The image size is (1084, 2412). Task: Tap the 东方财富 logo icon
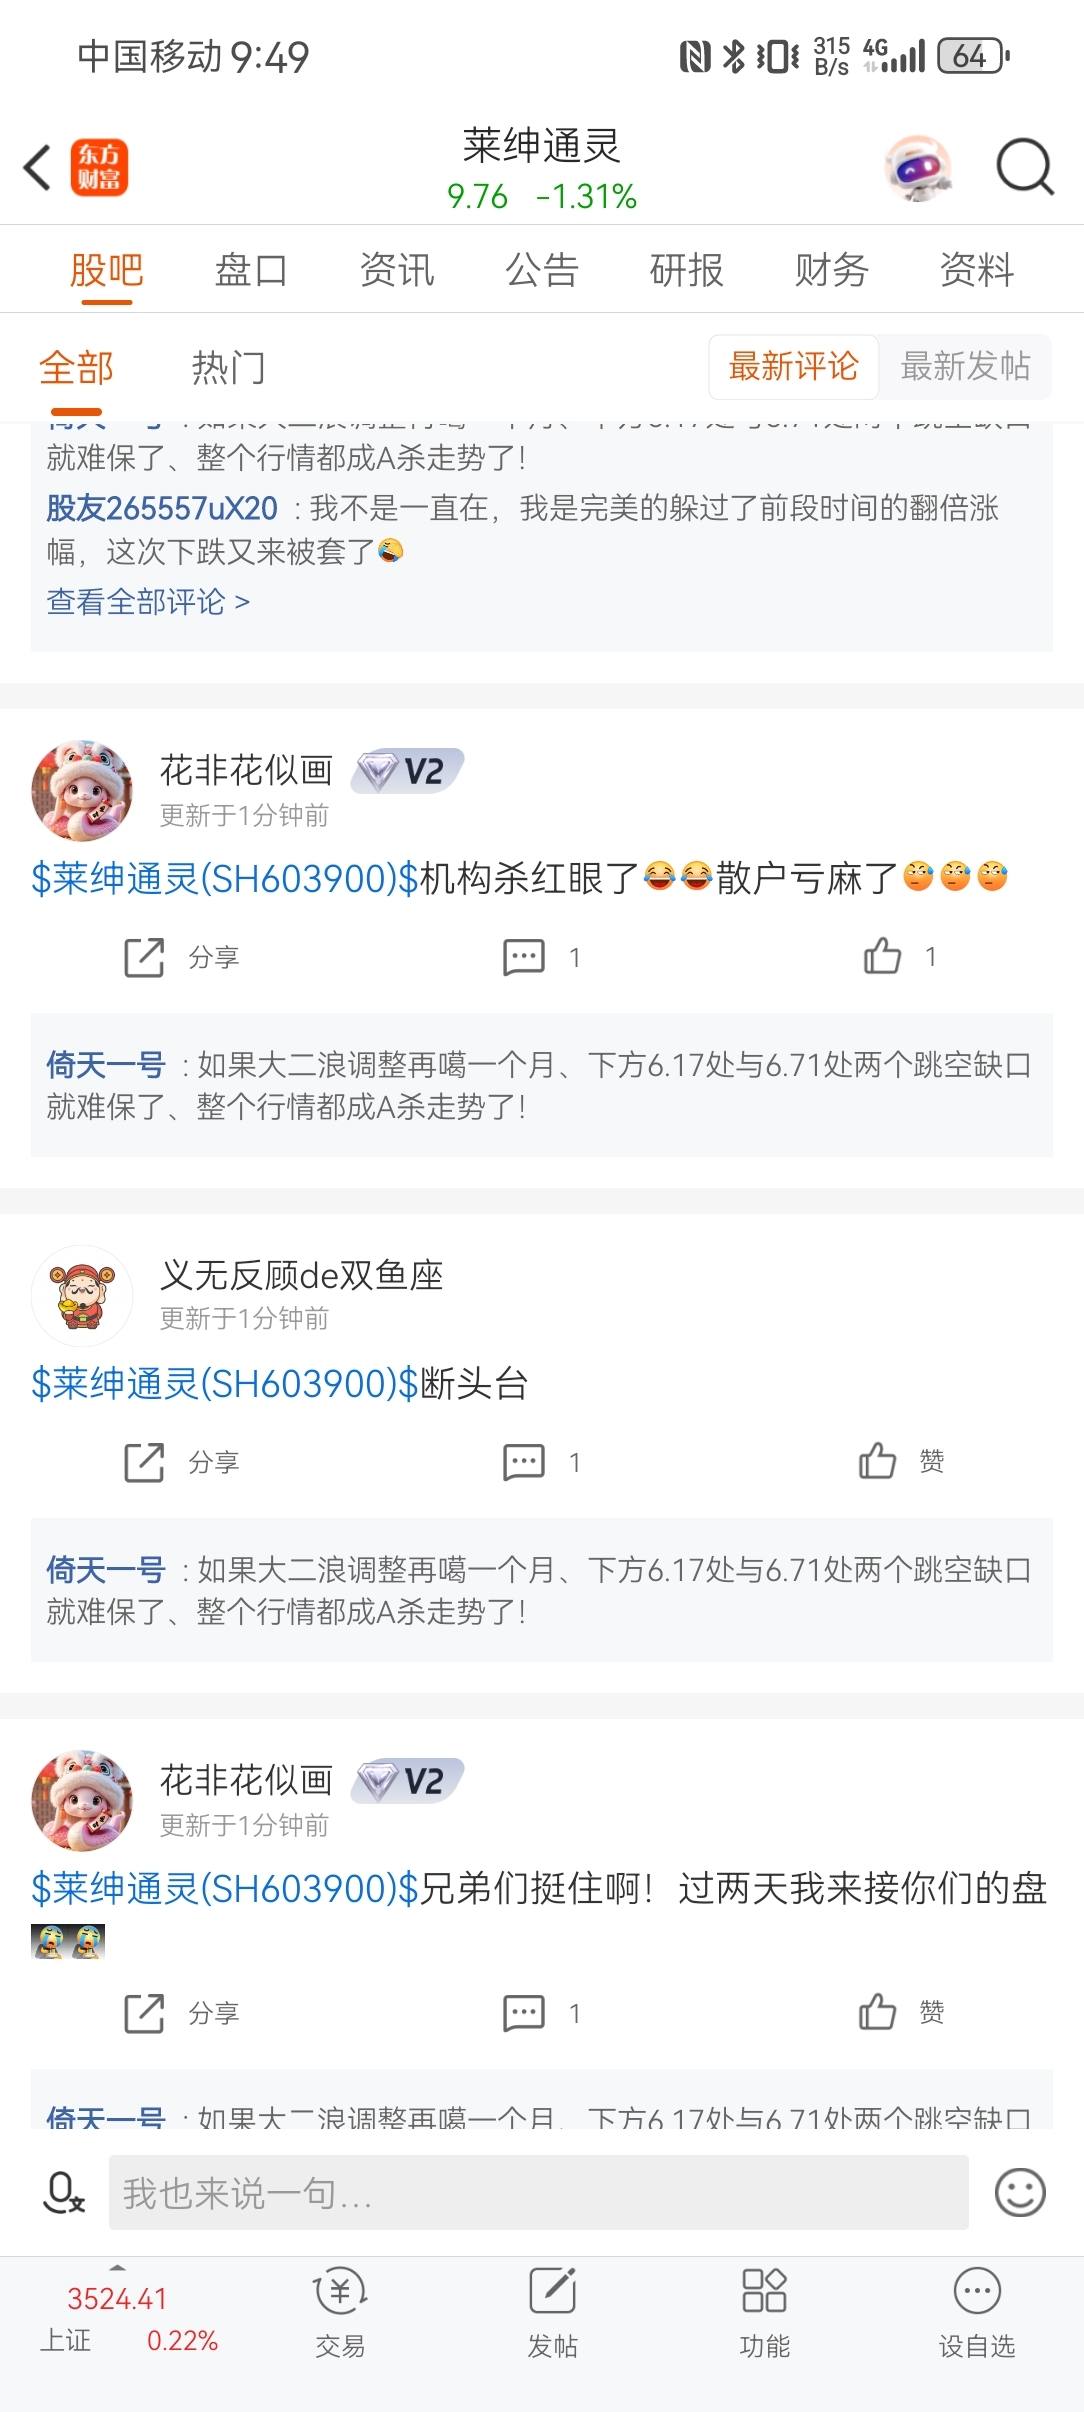click(99, 167)
